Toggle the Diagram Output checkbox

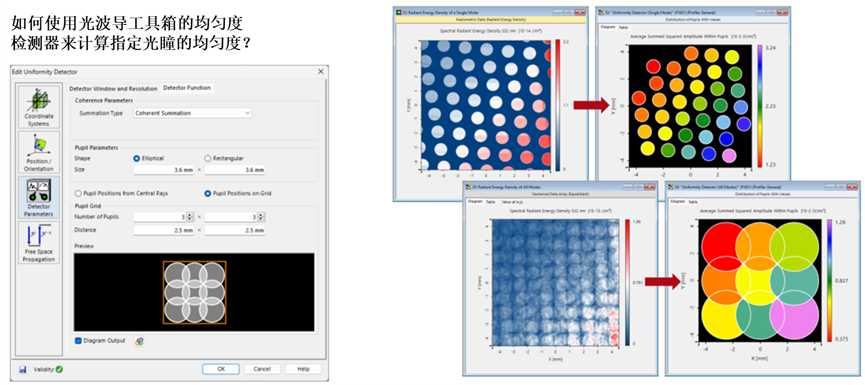pyautogui.click(x=78, y=341)
